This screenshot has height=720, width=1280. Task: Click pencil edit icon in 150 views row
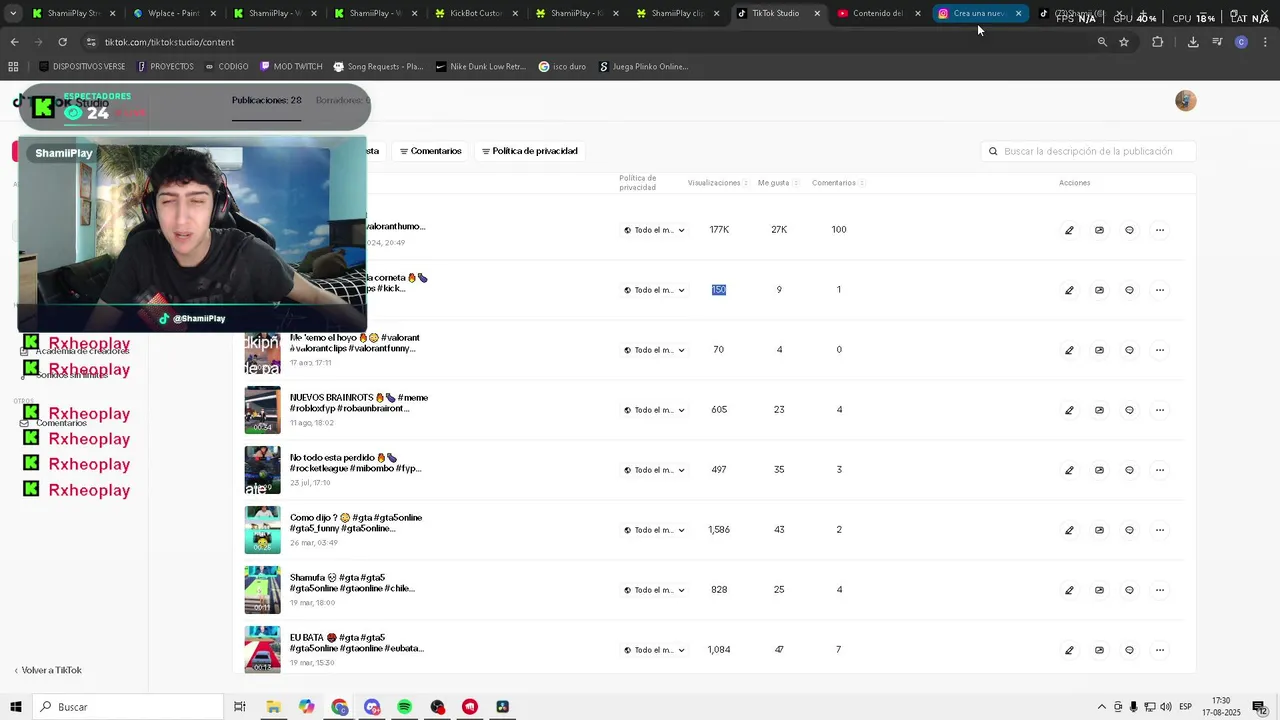click(x=1069, y=290)
